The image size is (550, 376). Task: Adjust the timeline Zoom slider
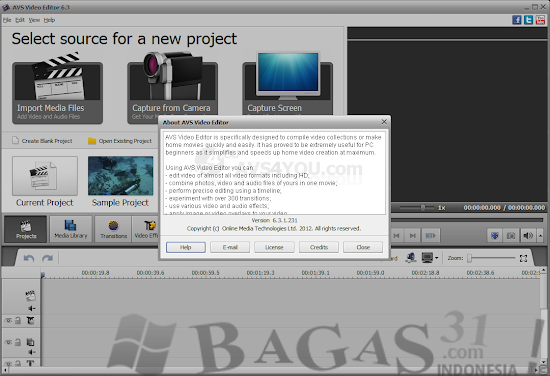(x=491, y=258)
